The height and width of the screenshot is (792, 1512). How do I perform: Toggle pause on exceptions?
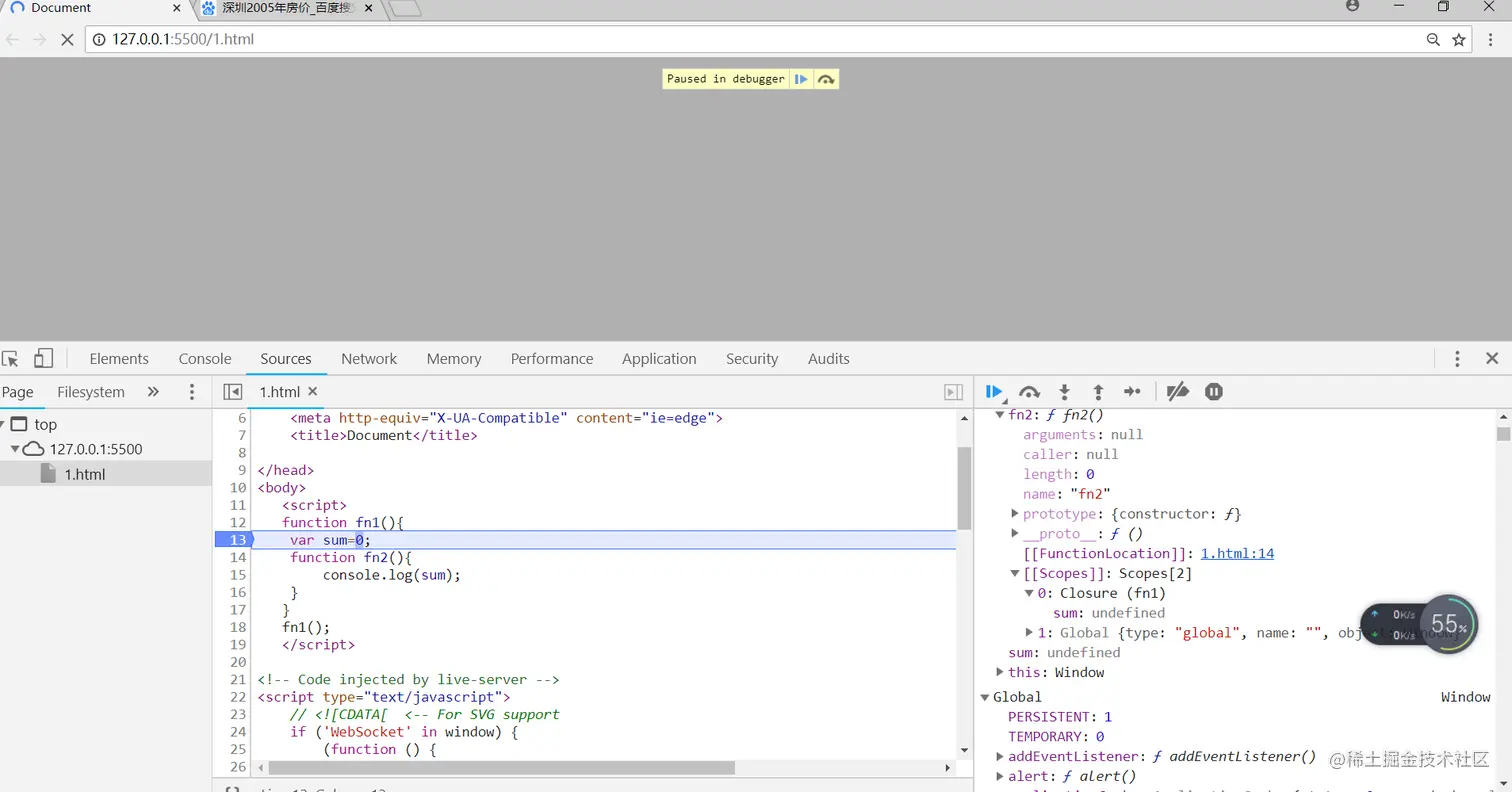click(1213, 392)
